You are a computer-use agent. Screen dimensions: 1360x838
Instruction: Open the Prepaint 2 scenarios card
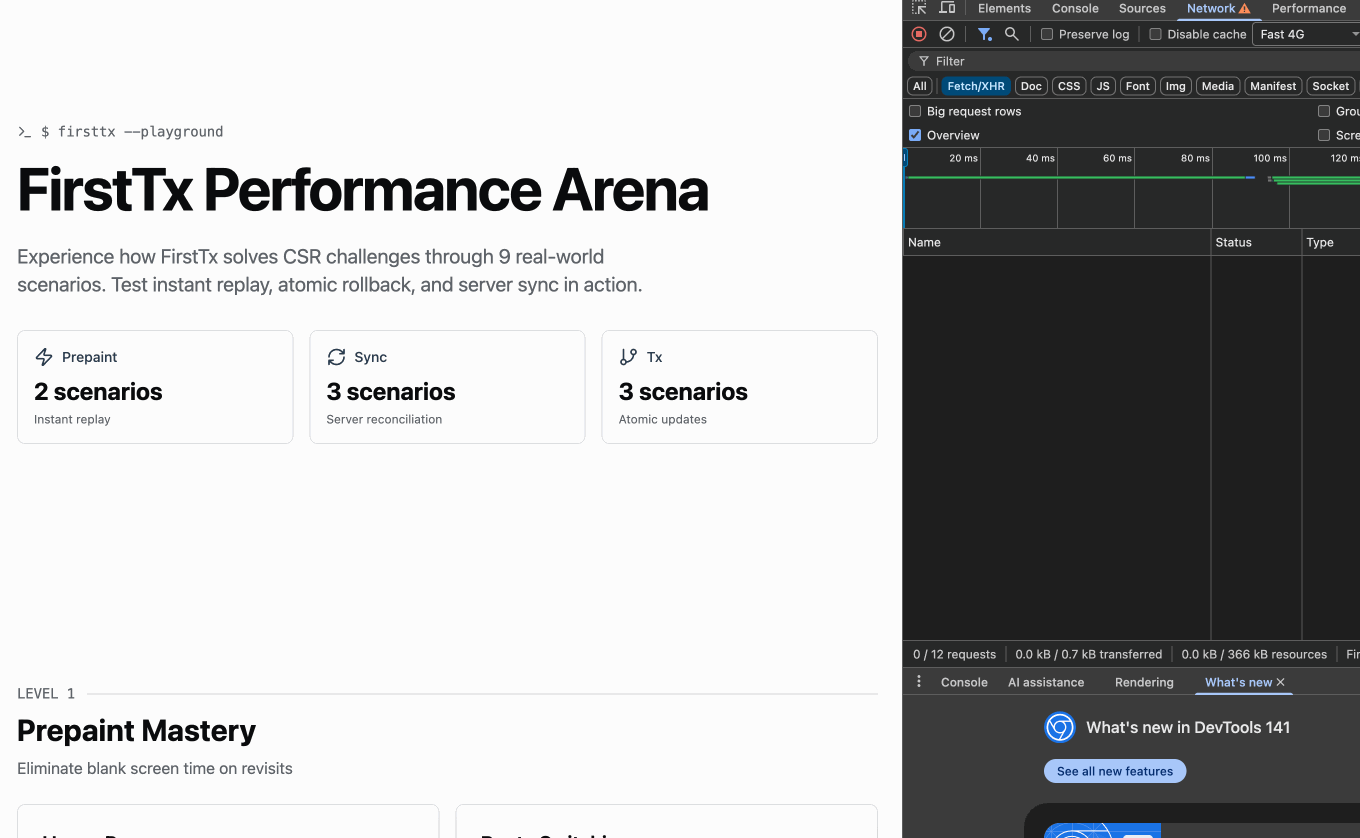coord(155,387)
